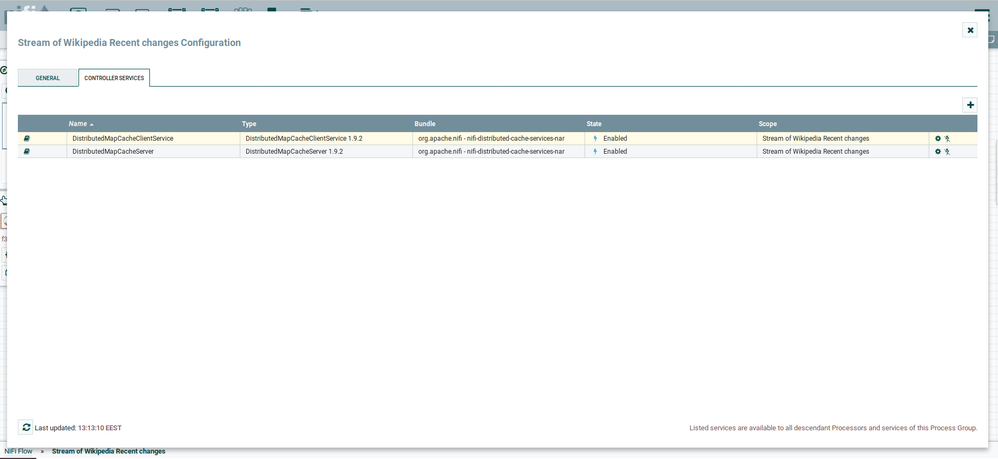
Task: Click the 'Last updated: 13:13:10 EEST' text
Action: click(x=78, y=428)
